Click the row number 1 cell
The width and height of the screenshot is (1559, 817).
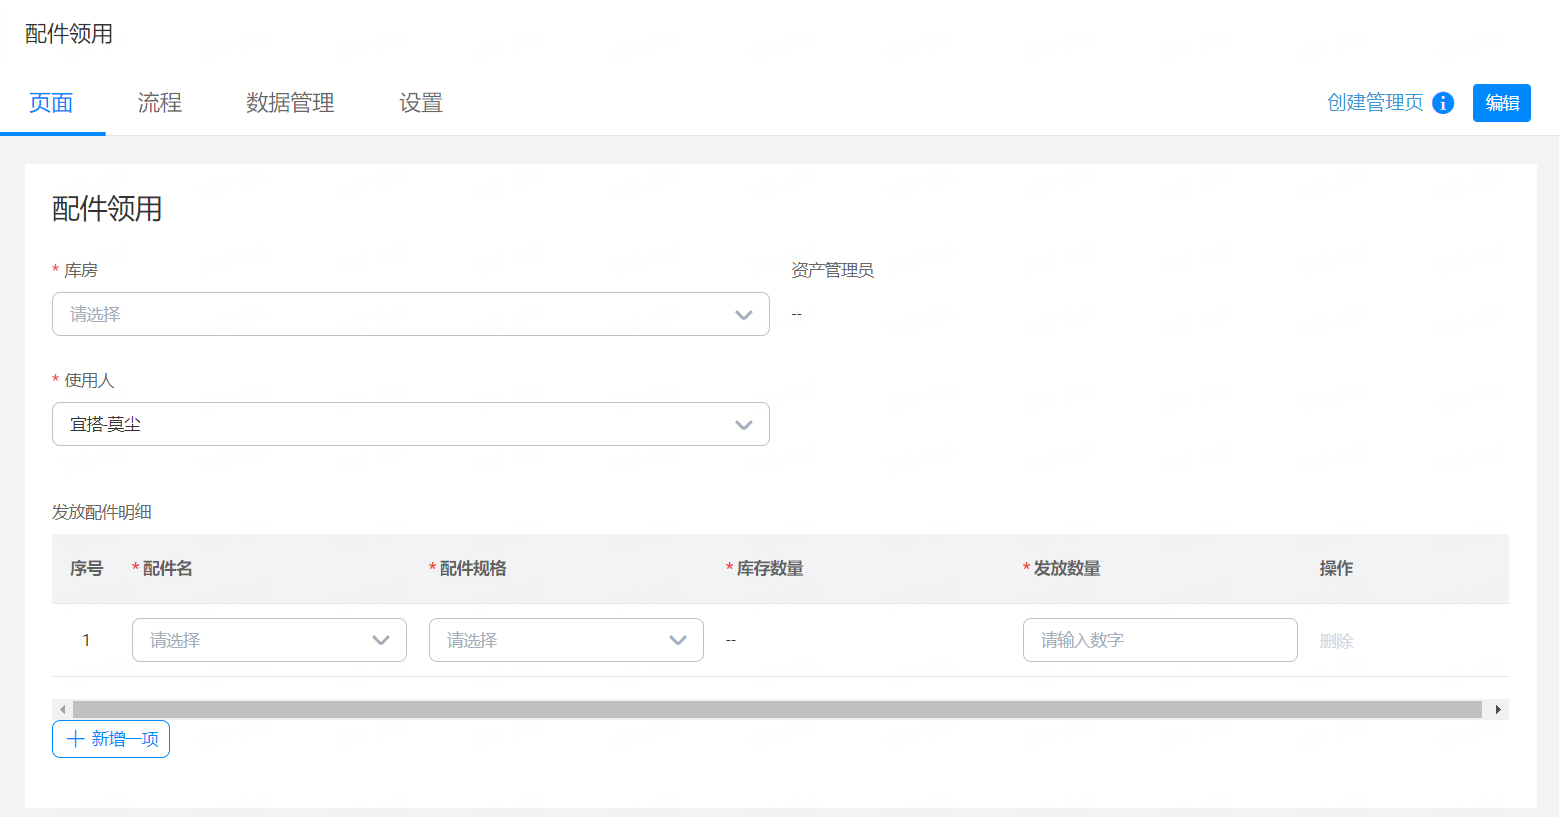point(86,640)
